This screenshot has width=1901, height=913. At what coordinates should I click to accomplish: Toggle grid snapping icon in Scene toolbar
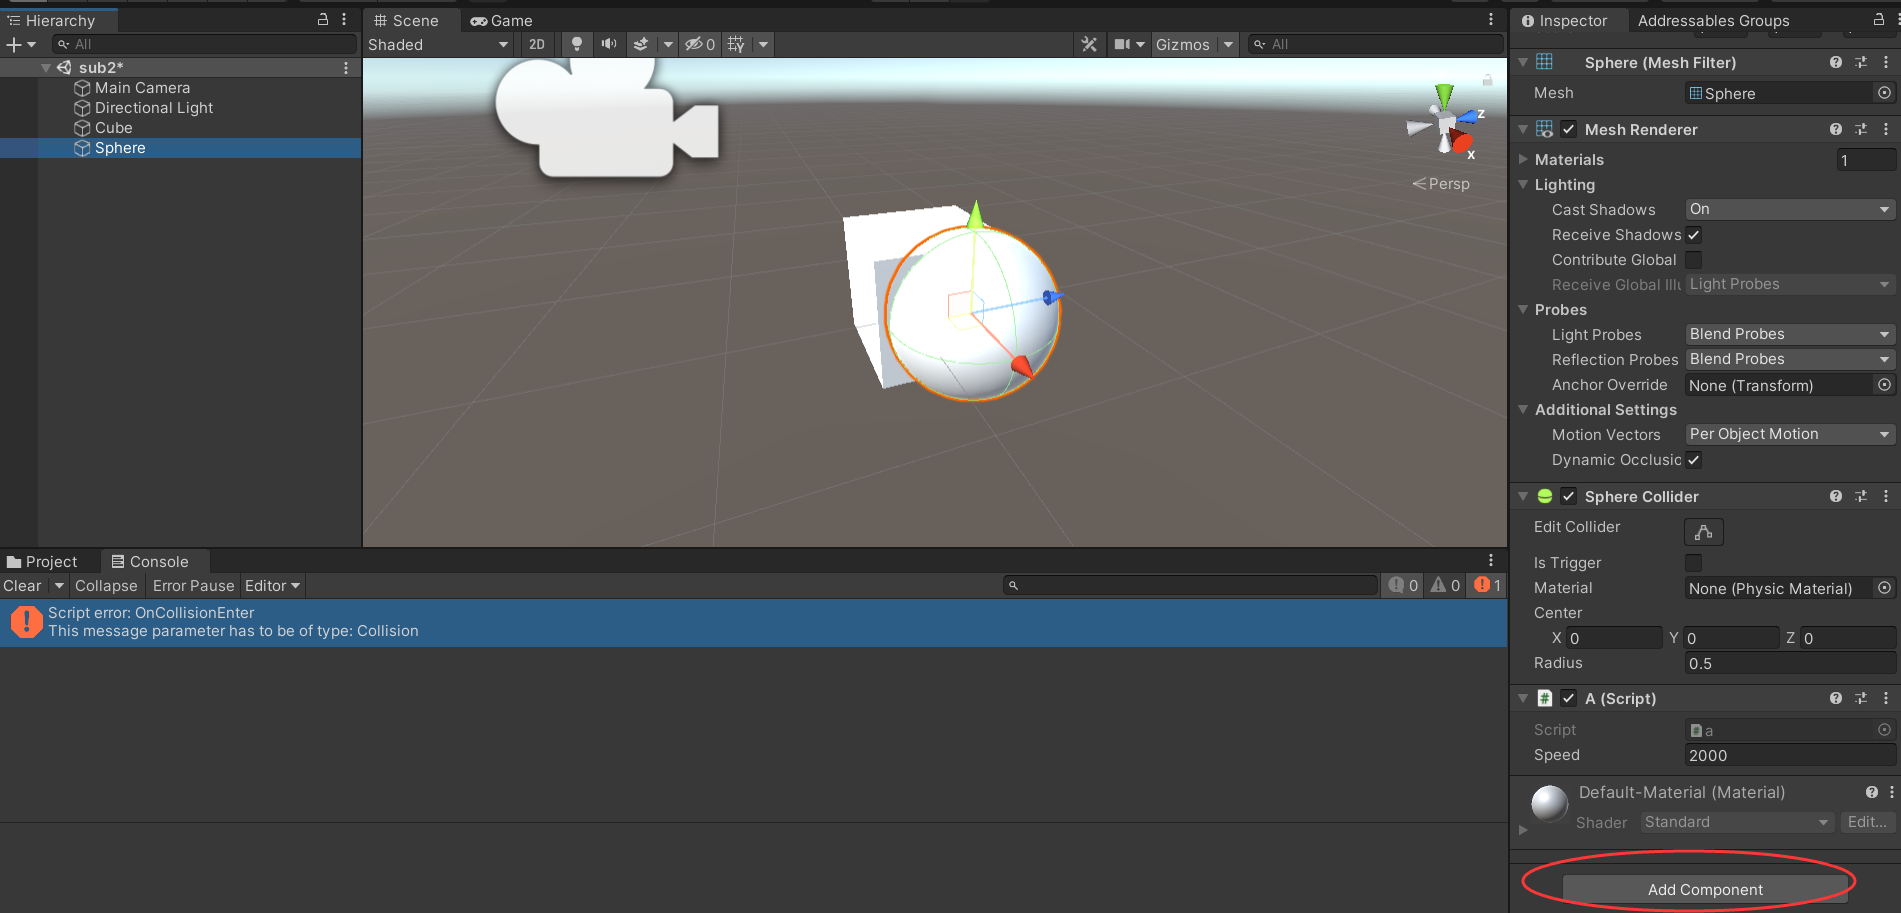tap(737, 44)
